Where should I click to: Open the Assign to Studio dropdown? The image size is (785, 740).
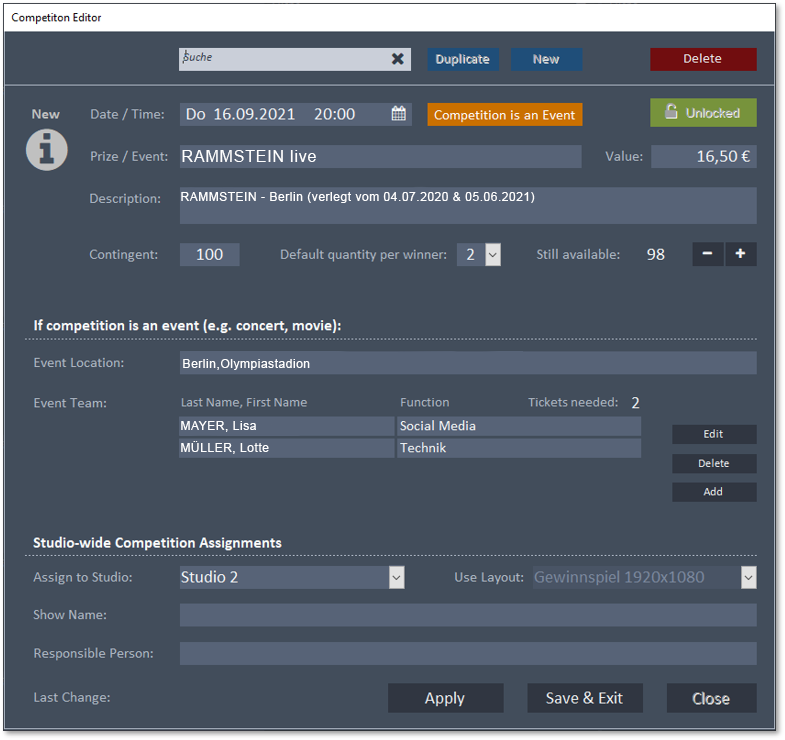(396, 577)
